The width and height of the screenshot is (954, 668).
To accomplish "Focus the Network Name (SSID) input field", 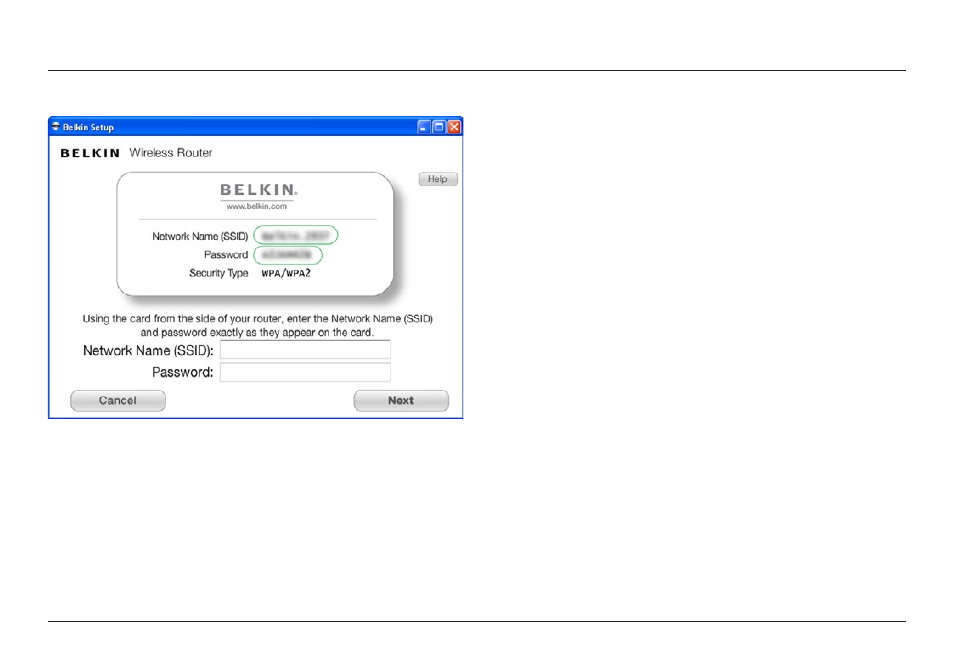I will point(305,350).
